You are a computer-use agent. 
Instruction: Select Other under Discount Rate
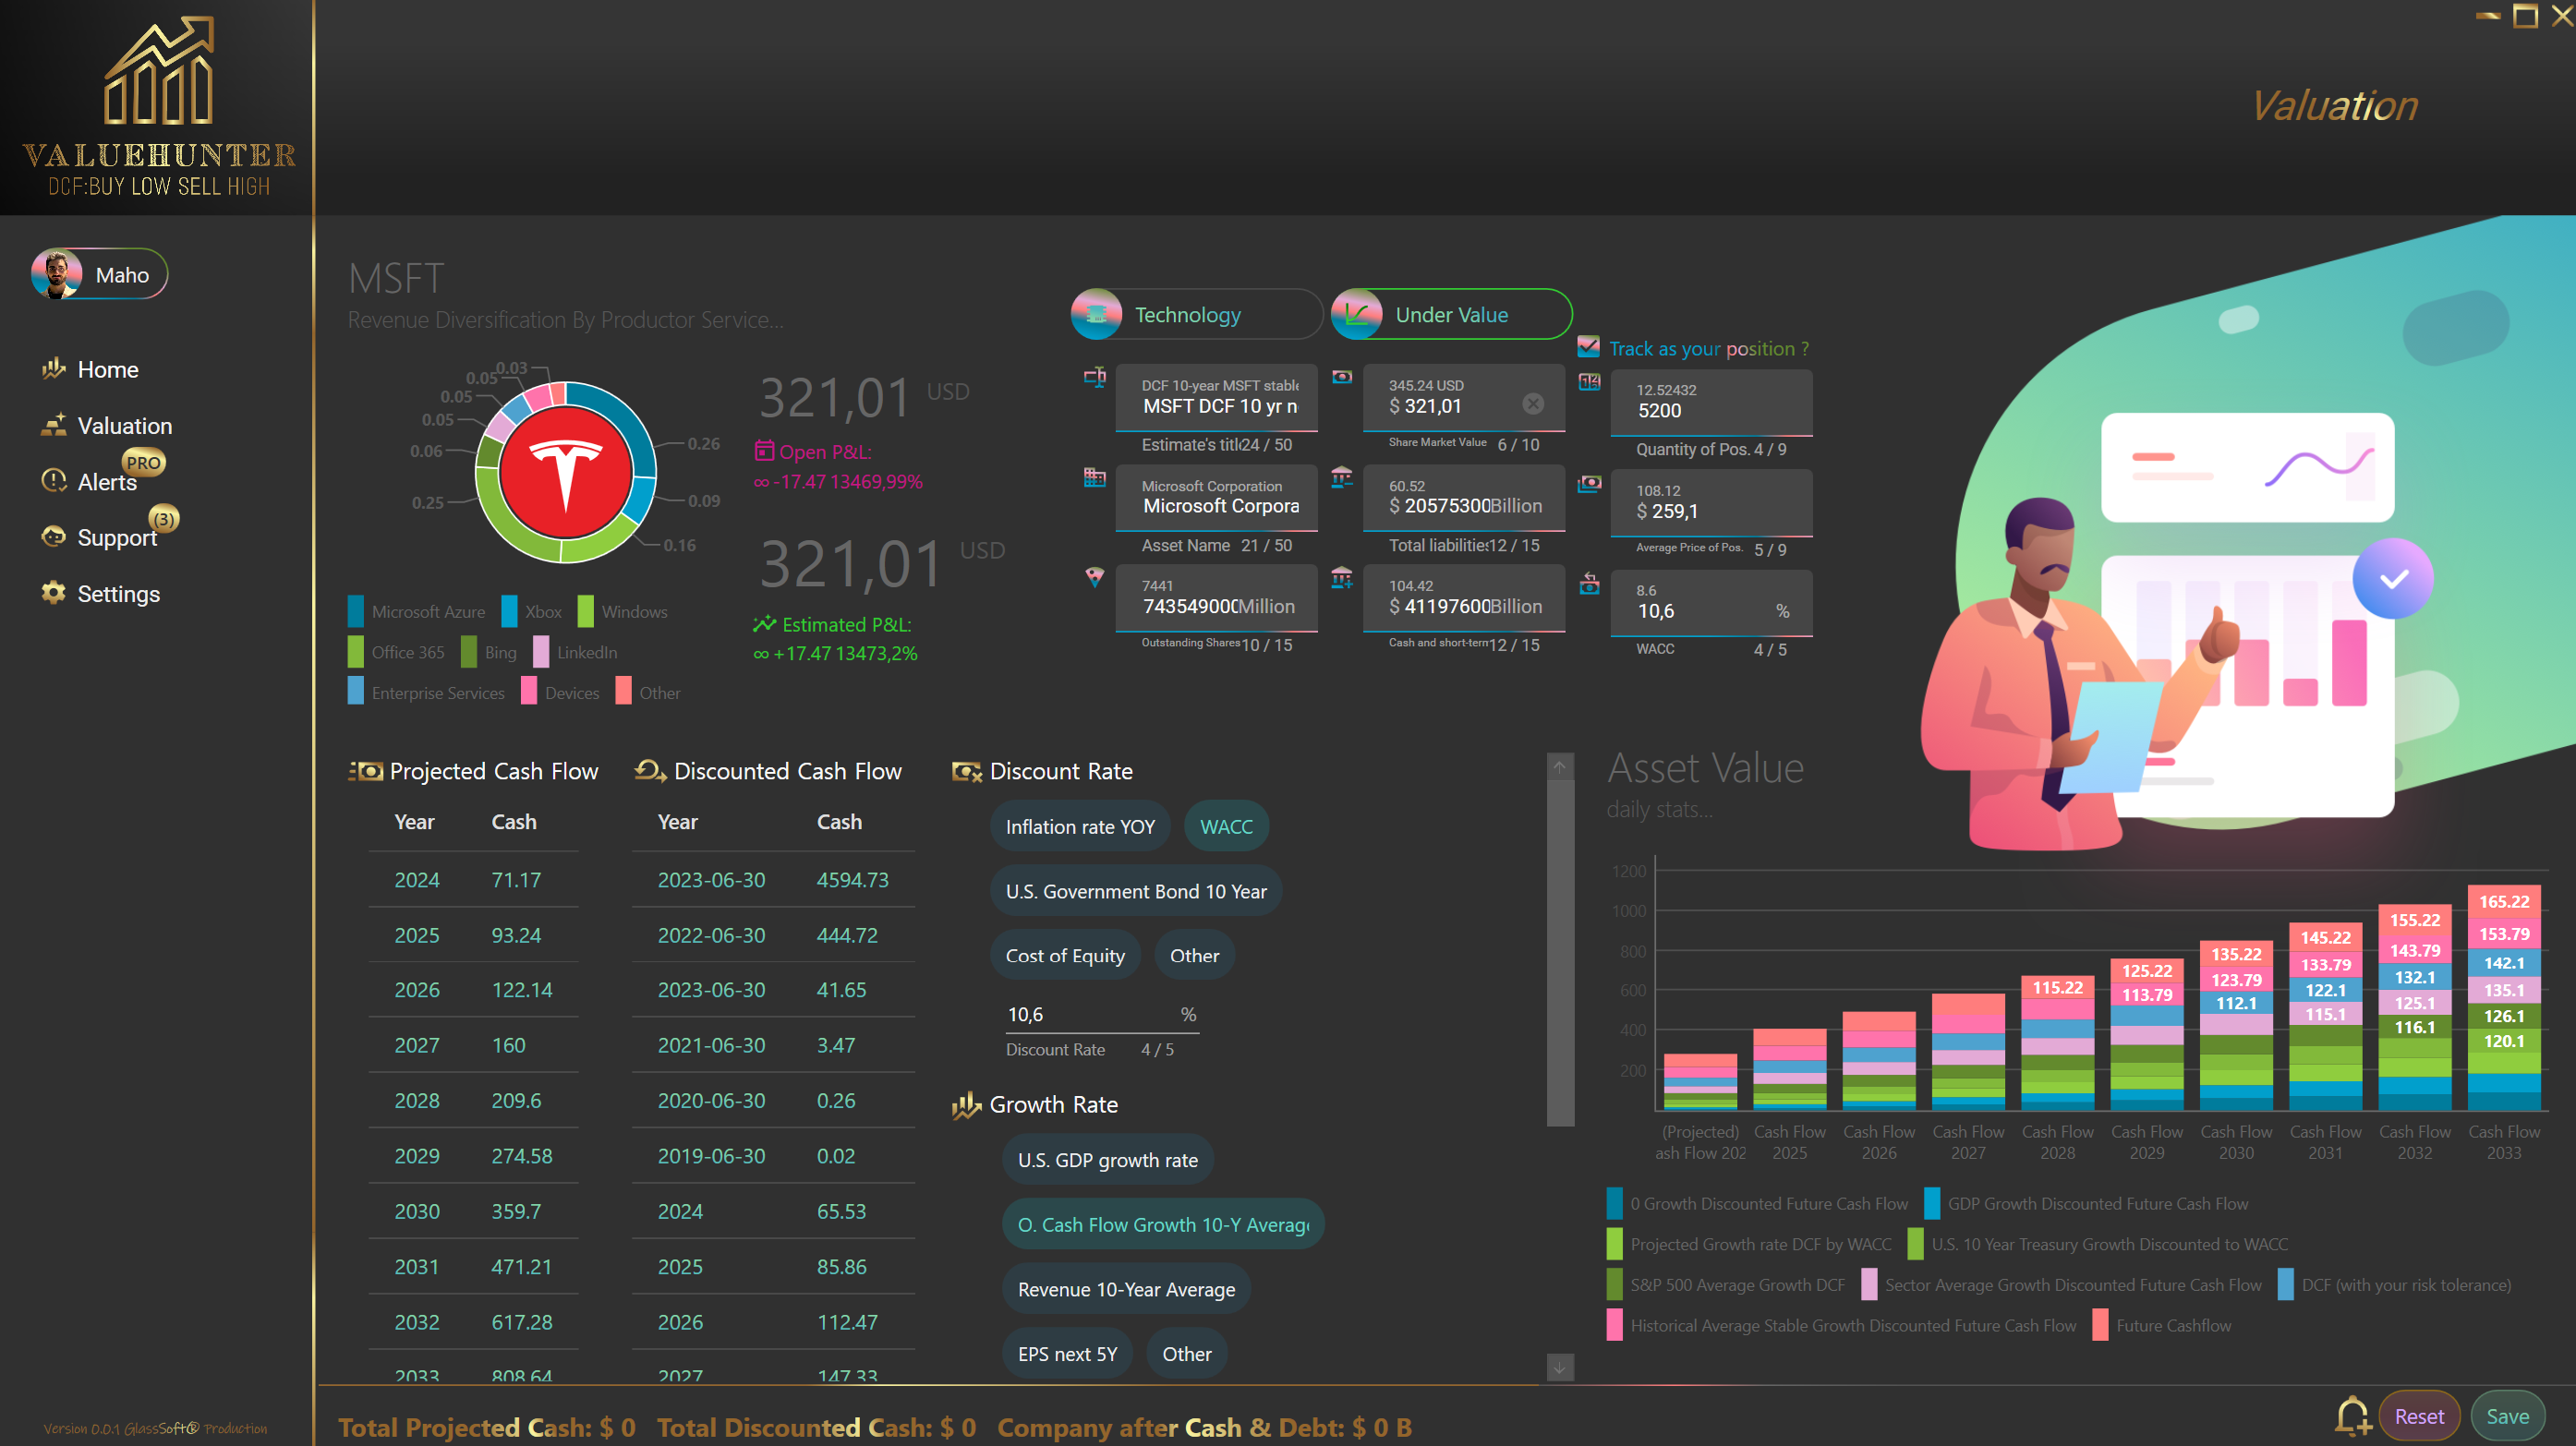[x=1194, y=955]
